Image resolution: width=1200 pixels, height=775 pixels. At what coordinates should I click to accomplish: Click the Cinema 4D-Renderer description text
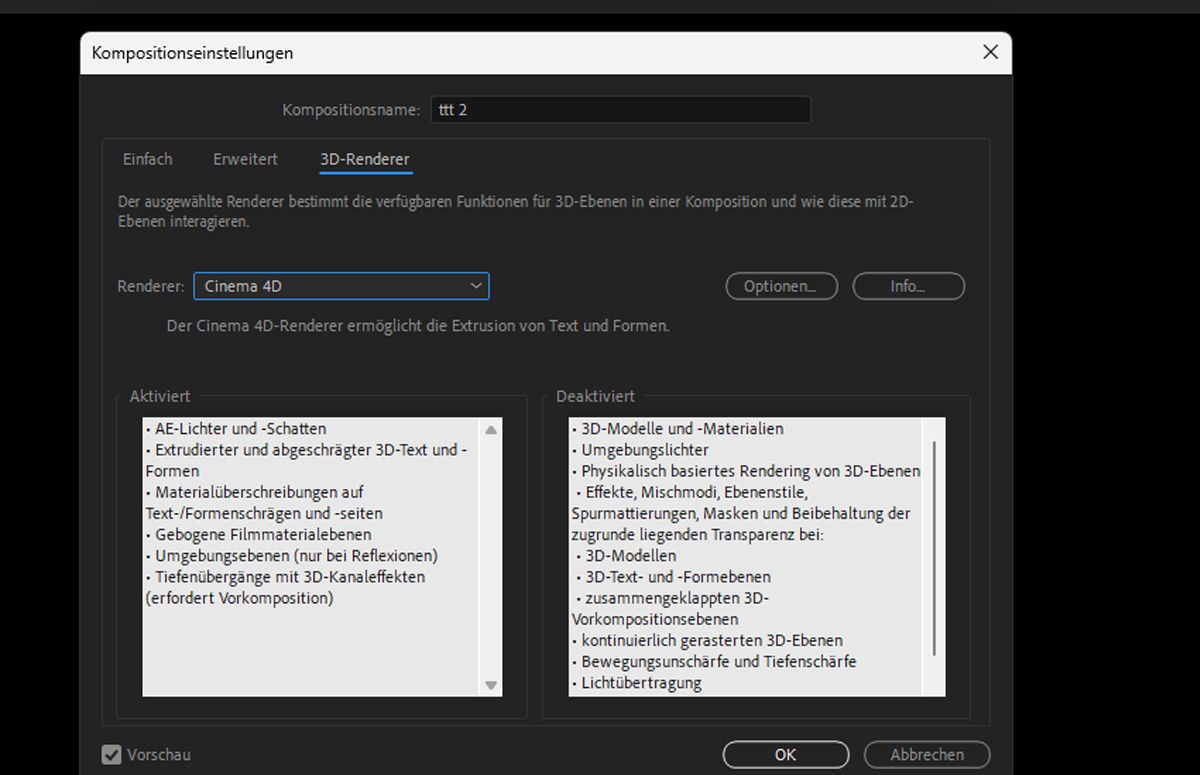[x=418, y=326]
